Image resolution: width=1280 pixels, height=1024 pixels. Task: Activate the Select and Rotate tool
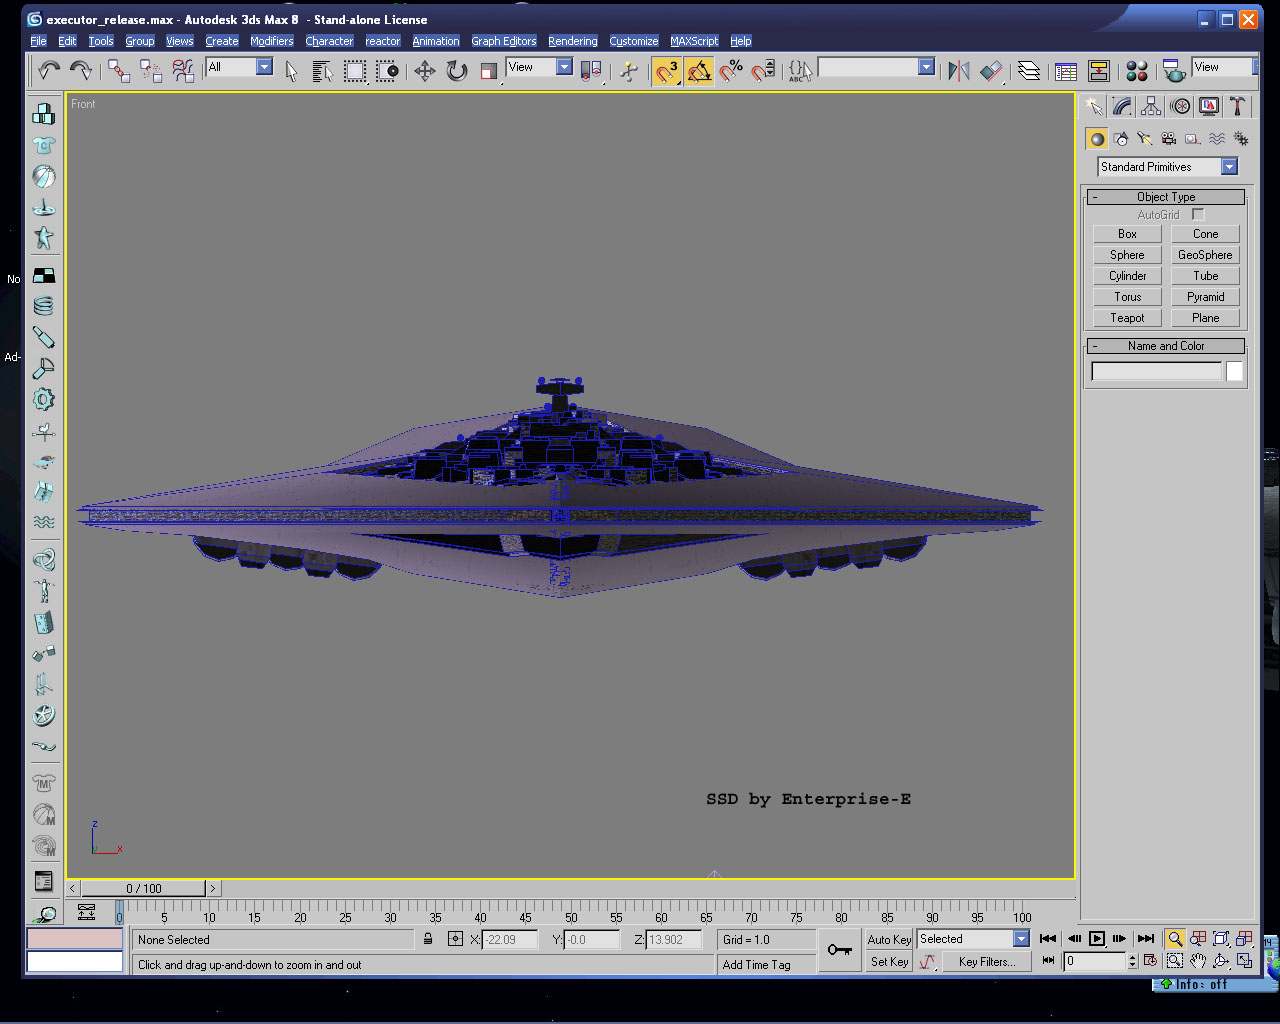point(457,70)
